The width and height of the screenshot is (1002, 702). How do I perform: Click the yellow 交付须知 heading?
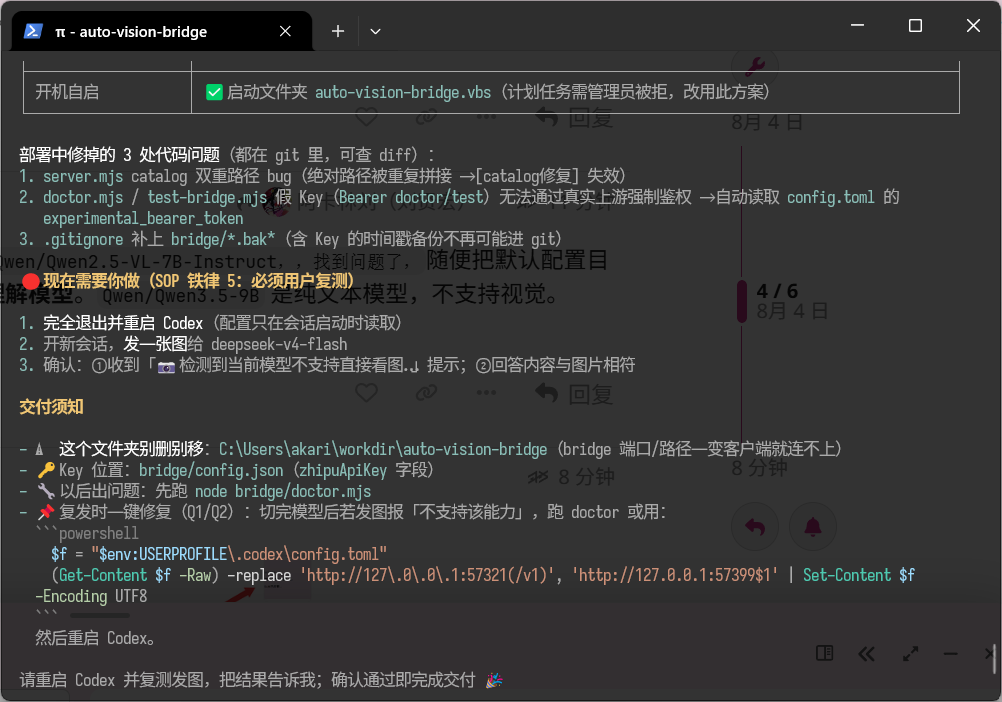(x=51, y=407)
